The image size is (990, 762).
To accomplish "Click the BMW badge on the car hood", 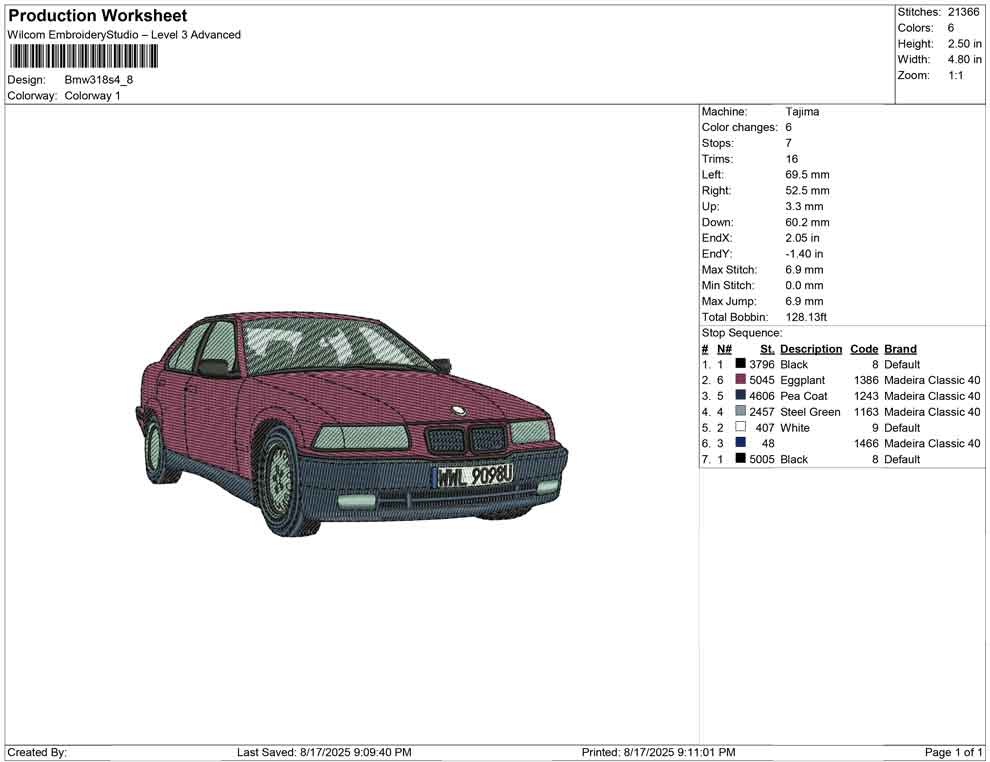I will (458, 410).
